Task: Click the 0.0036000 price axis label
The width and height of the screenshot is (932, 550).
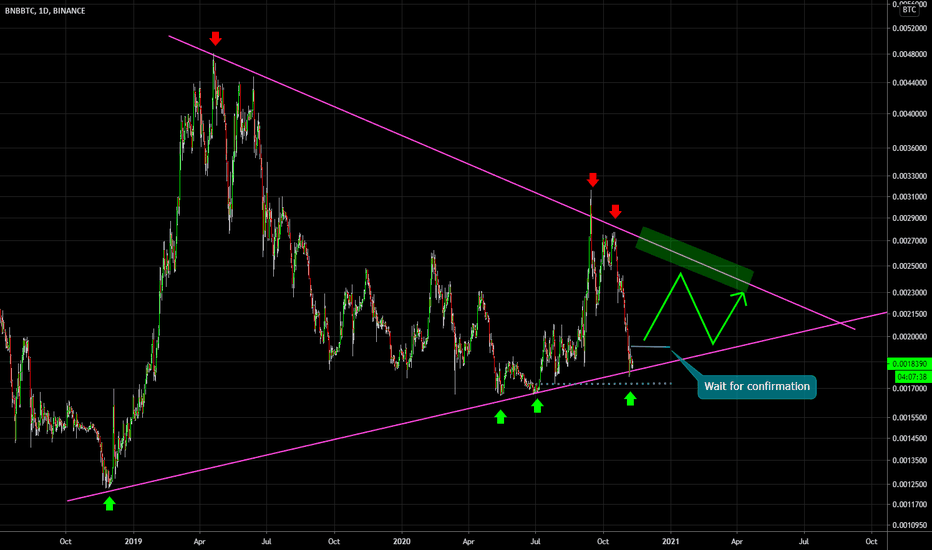Action: pyautogui.click(x=909, y=148)
